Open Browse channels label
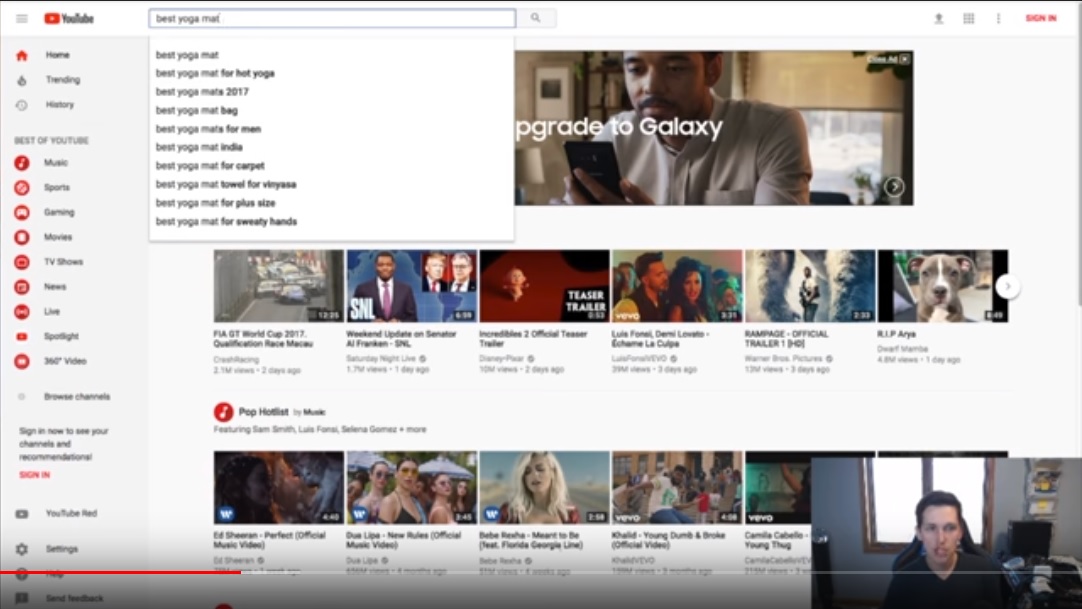This screenshot has width=1082, height=609. coord(77,397)
